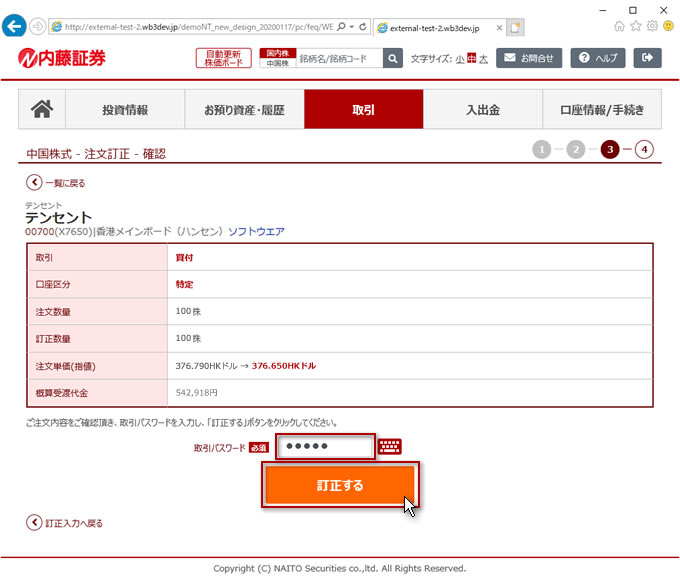The image size is (680, 579).
Task: Open the 口座情報/手続き navigation tab
Action: [x=602, y=109]
